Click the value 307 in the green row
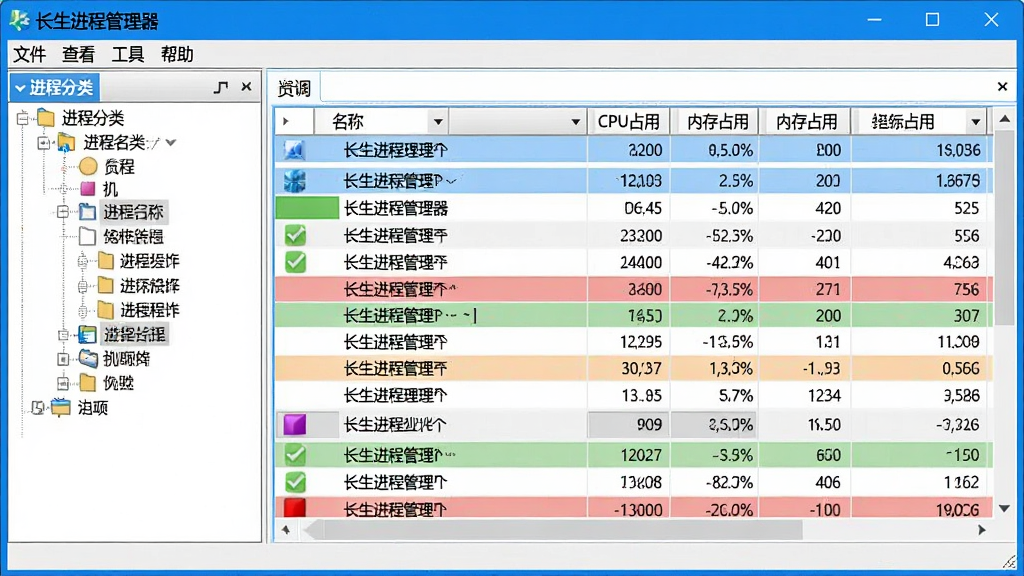Viewport: 1024px width, 576px height. point(967,315)
